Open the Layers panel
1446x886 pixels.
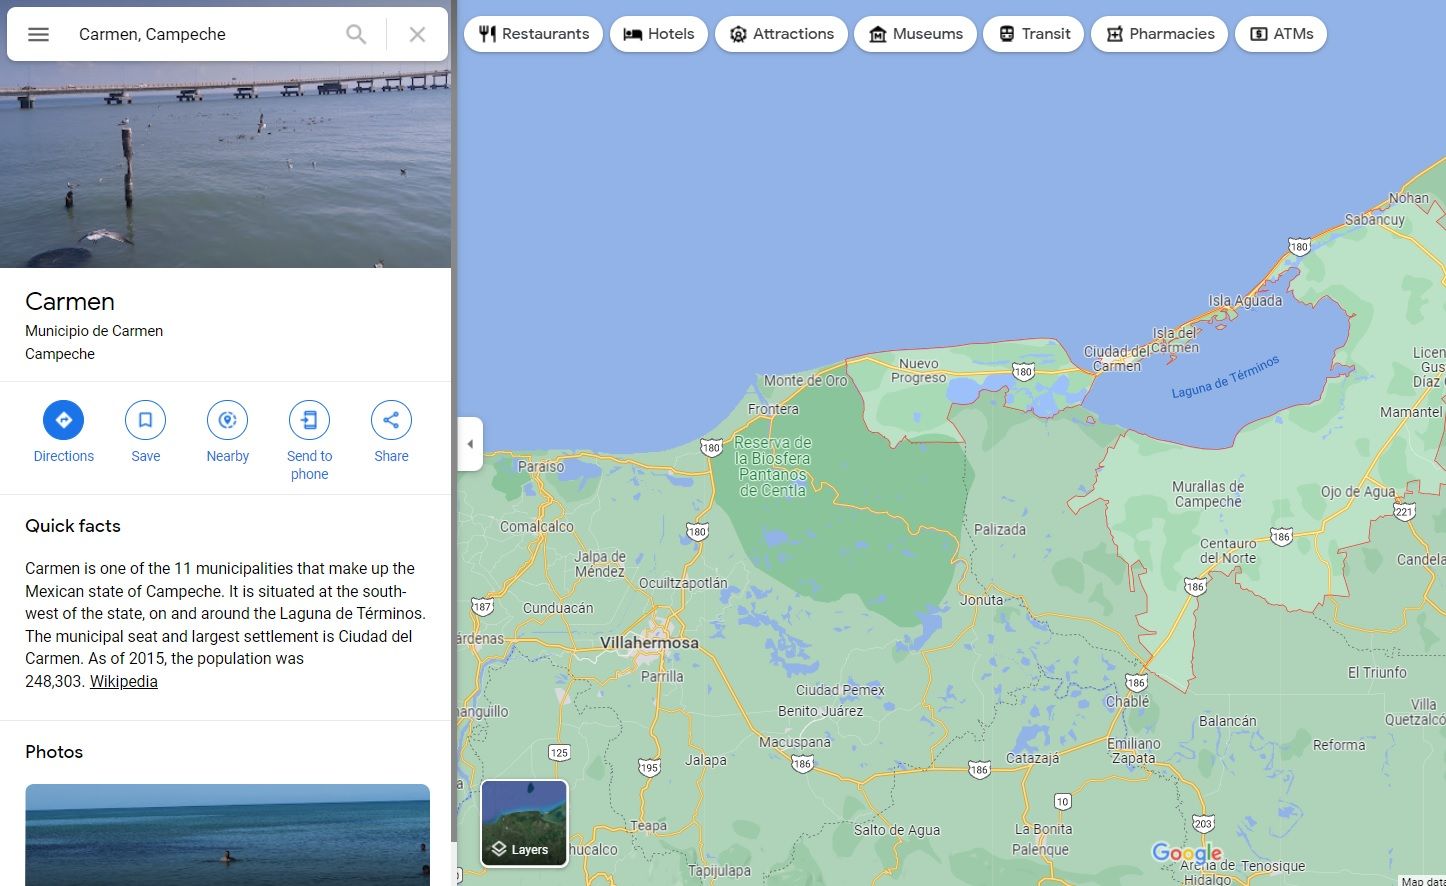pos(523,822)
